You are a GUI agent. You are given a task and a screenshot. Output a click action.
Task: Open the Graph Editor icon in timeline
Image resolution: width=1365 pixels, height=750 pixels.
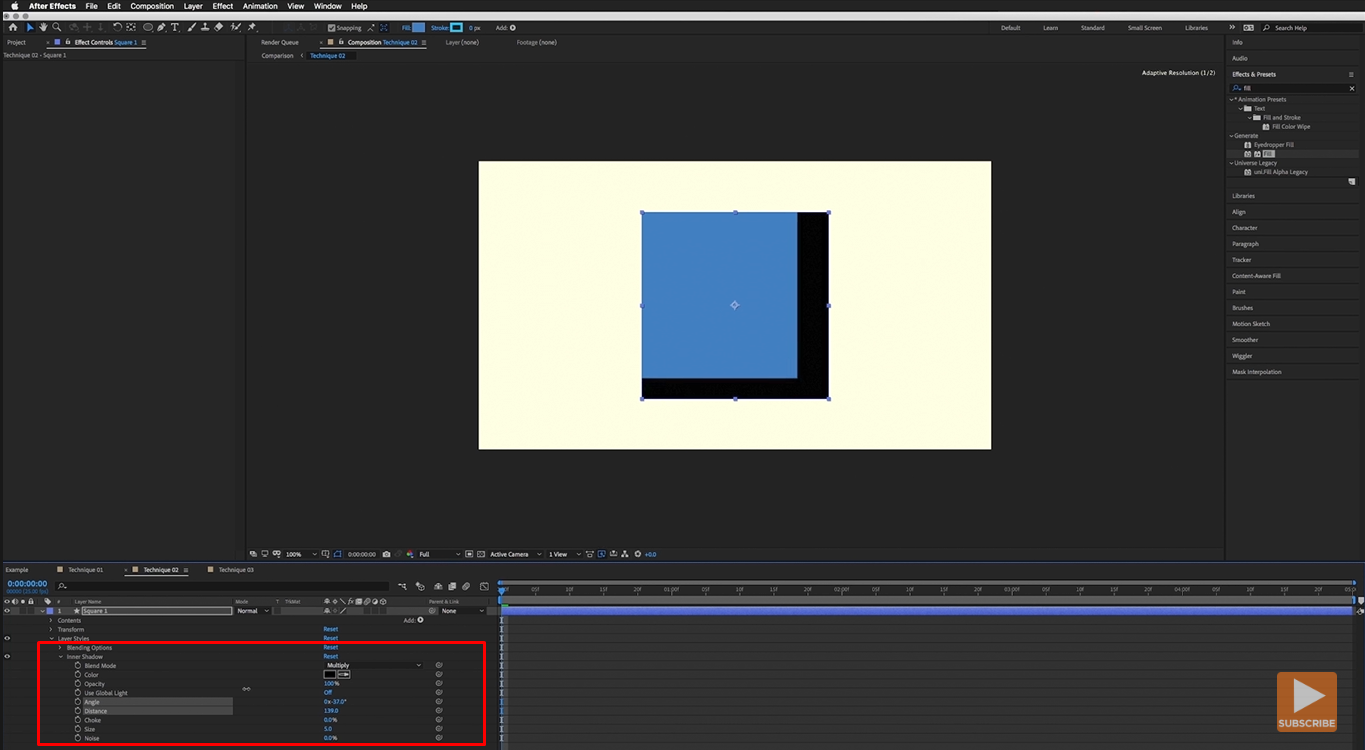[483, 587]
